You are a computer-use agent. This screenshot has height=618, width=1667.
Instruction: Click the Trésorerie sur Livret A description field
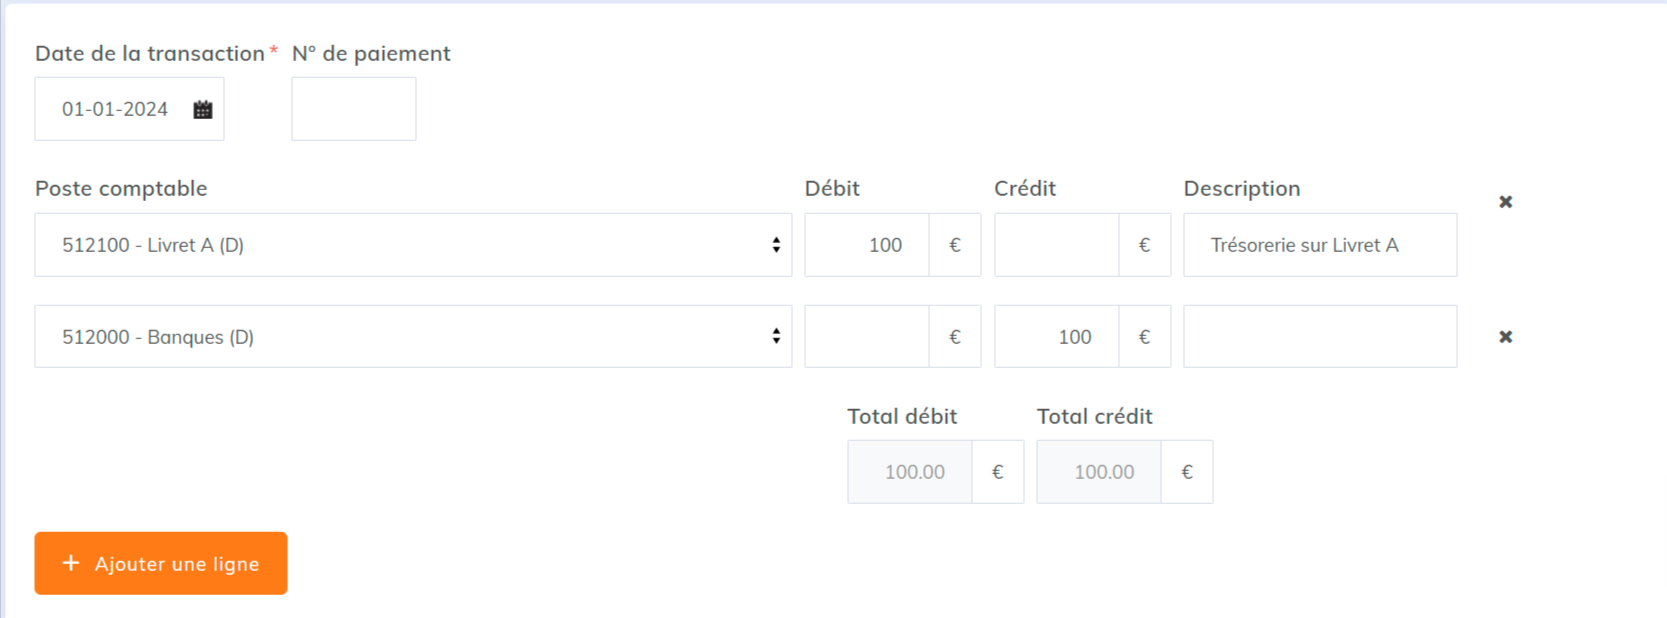(x=1320, y=245)
